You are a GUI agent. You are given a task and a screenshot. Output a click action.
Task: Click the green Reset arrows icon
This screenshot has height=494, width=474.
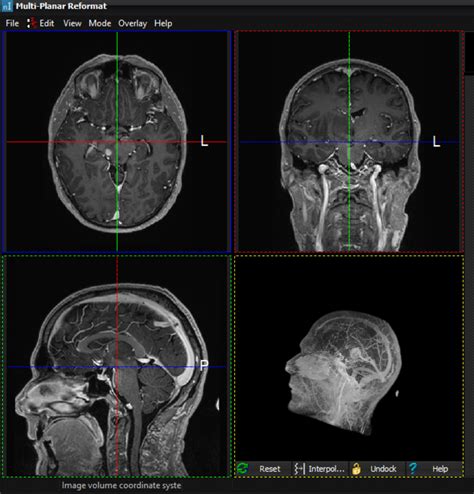pos(242,468)
